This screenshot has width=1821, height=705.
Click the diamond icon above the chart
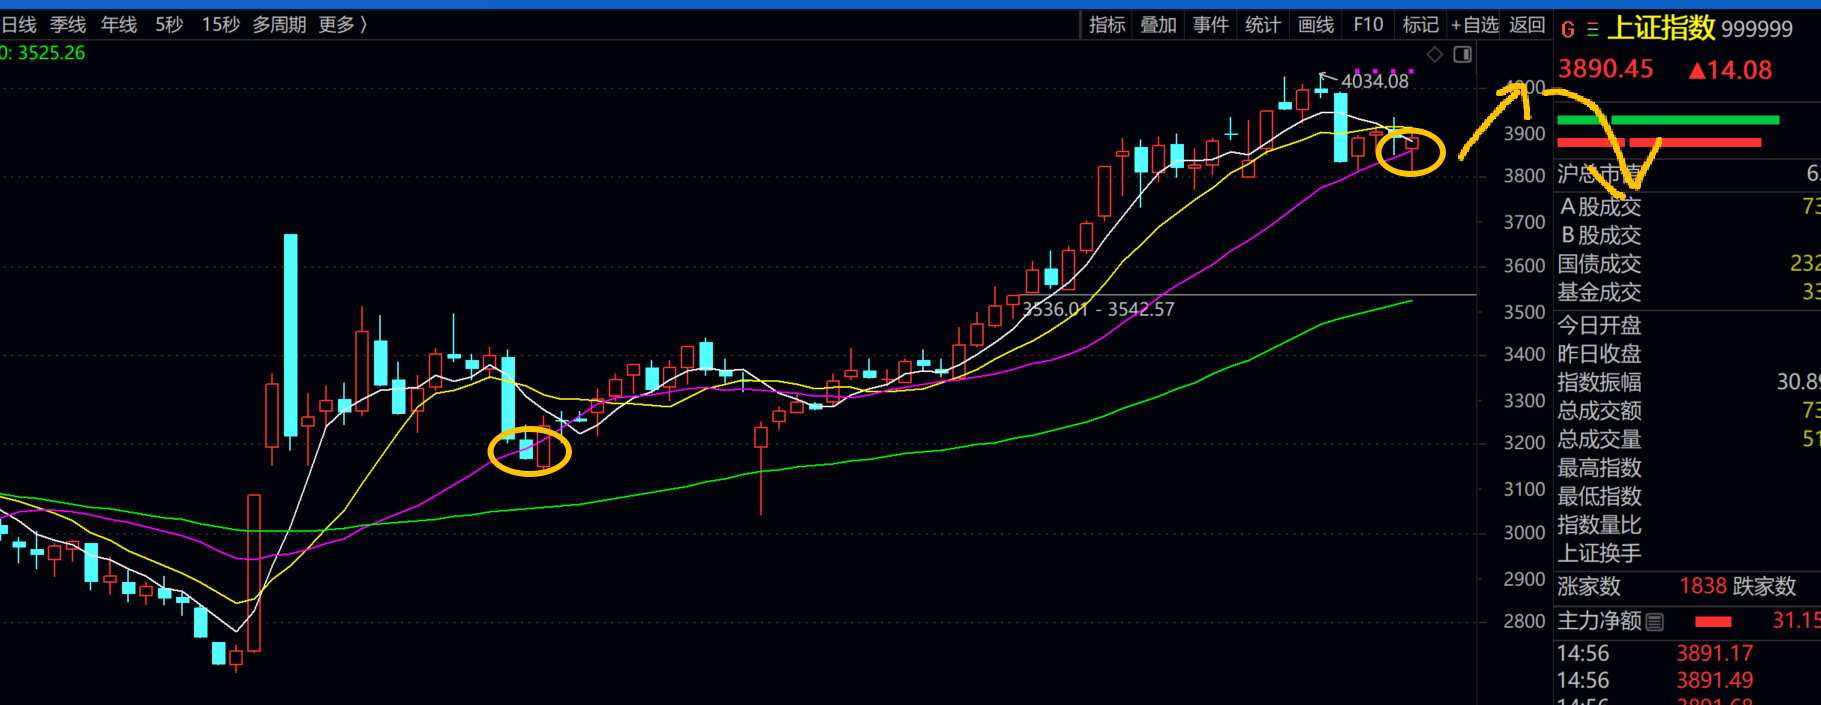1434,55
